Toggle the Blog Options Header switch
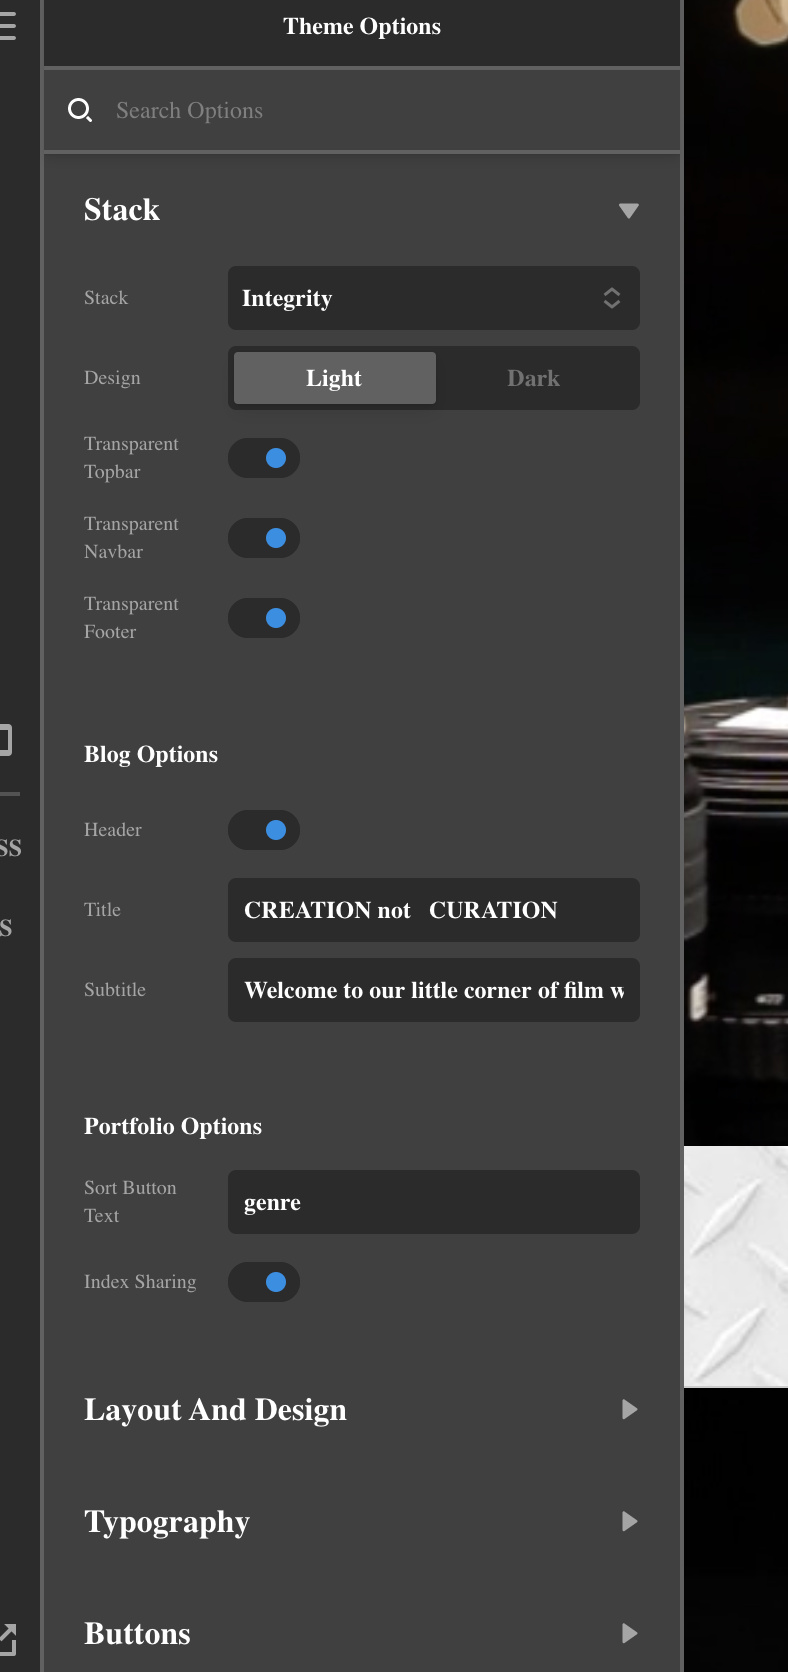 (264, 830)
